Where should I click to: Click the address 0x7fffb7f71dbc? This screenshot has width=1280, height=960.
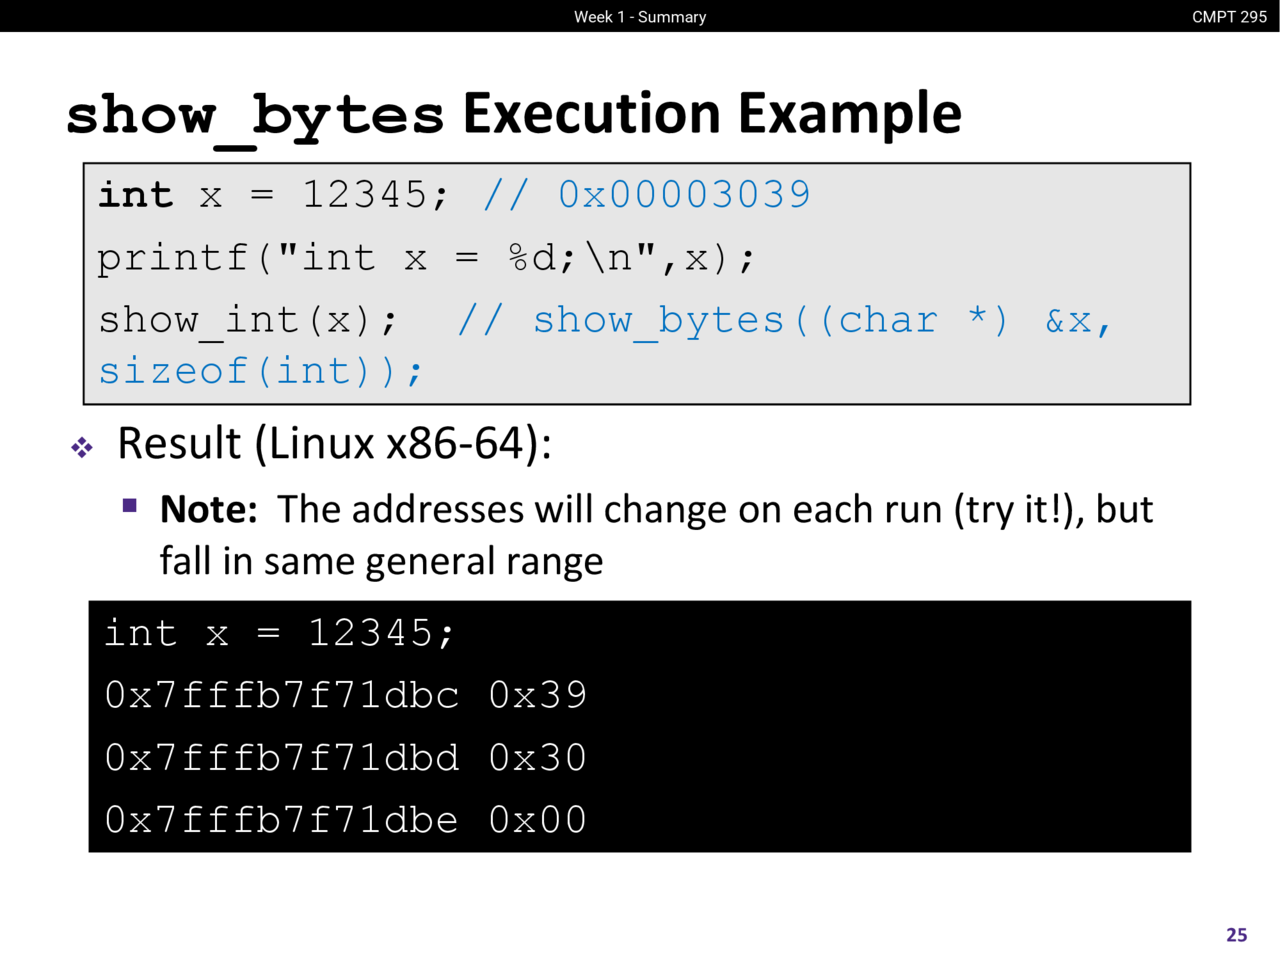click(282, 695)
